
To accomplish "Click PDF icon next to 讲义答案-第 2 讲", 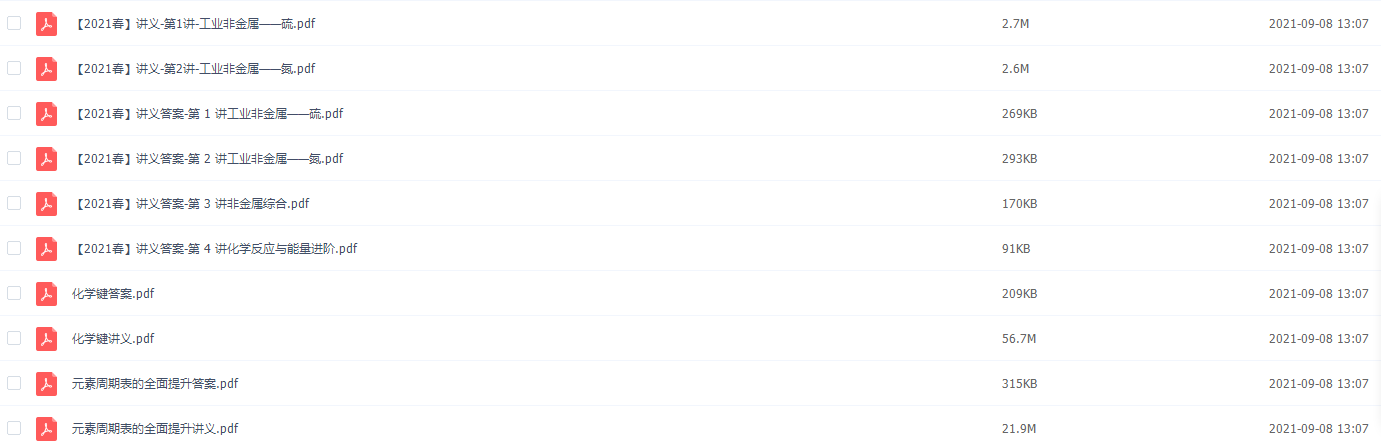I will [x=46, y=159].
